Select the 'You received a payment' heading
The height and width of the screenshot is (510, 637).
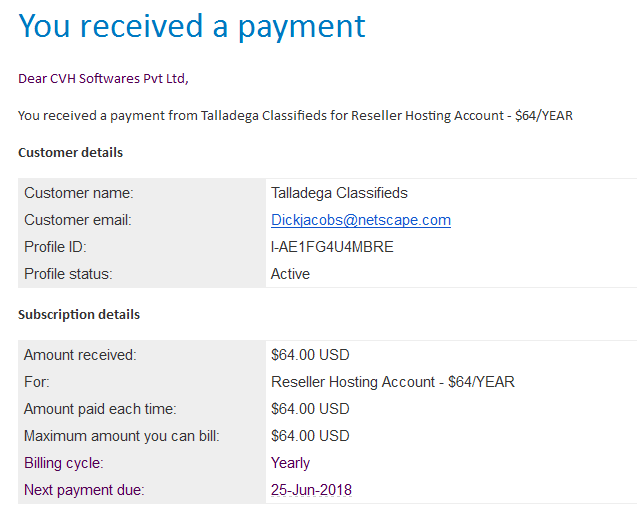pyautogui.click(x=192, y=26)
